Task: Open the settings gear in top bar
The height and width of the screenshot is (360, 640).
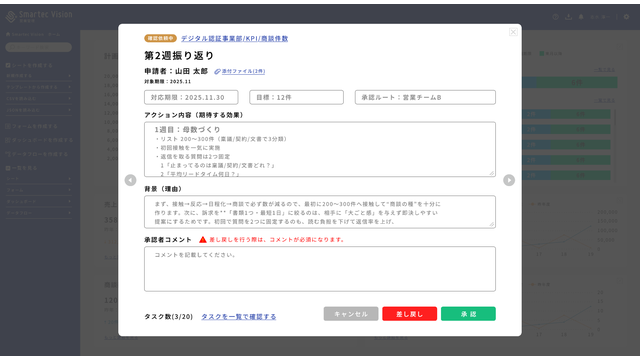Action: click(x=626, y=17)
